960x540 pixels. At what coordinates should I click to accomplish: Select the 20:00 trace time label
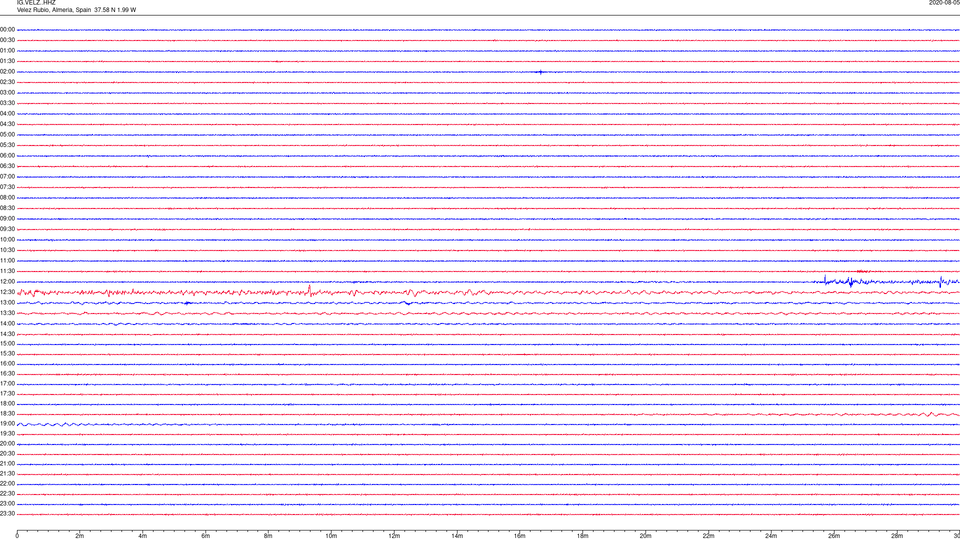[7, 444]
